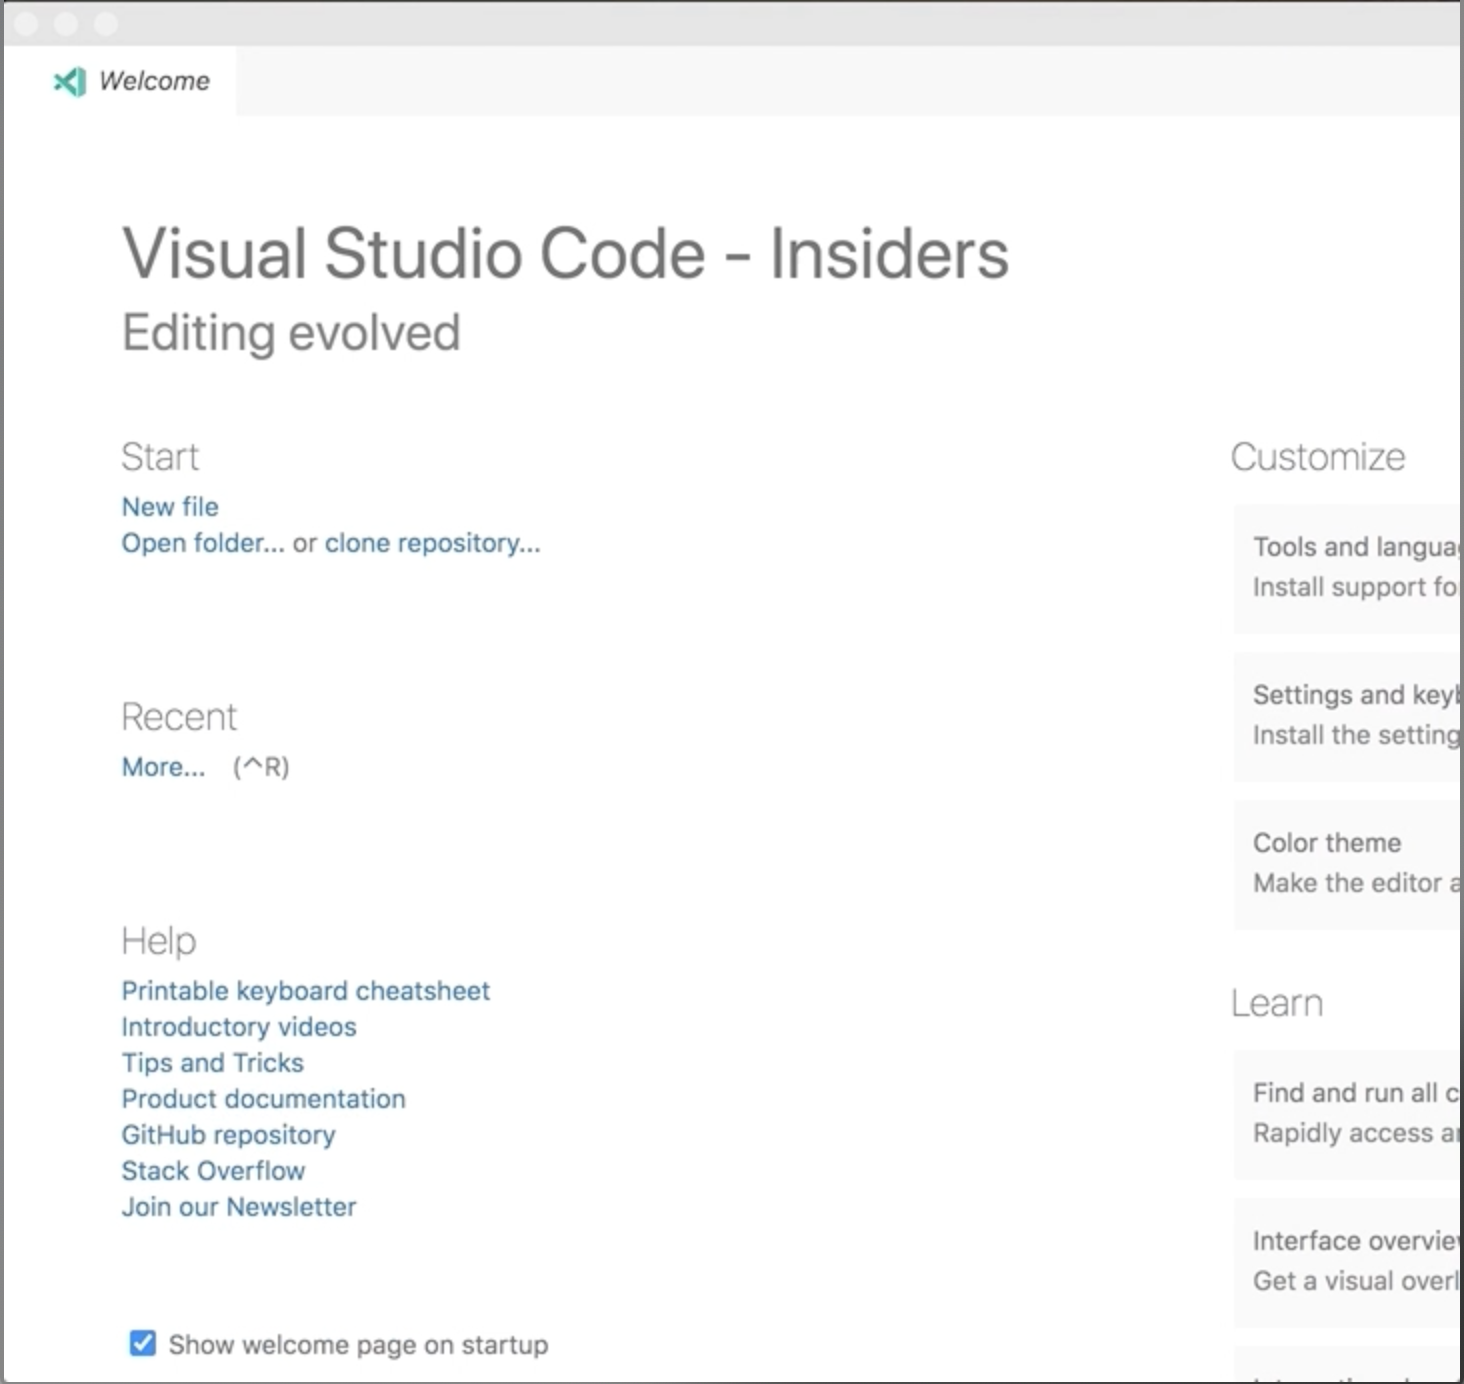Watch the Introductory videos
The height and width of the screenshot is (1384, 1464).
click(x=238, y=1027)
